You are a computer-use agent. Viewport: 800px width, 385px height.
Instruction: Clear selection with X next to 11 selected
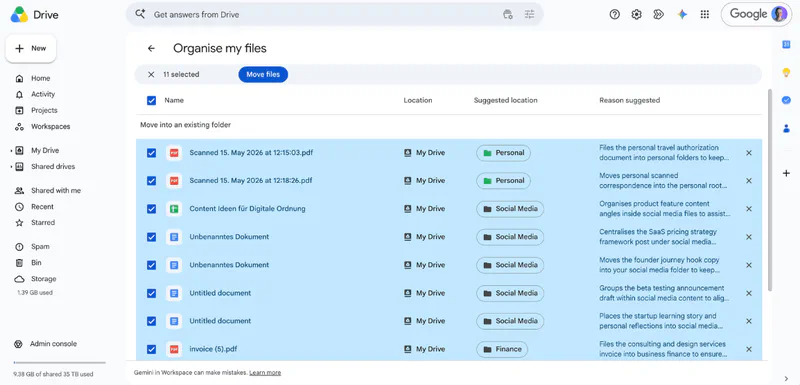pos(151,74)
